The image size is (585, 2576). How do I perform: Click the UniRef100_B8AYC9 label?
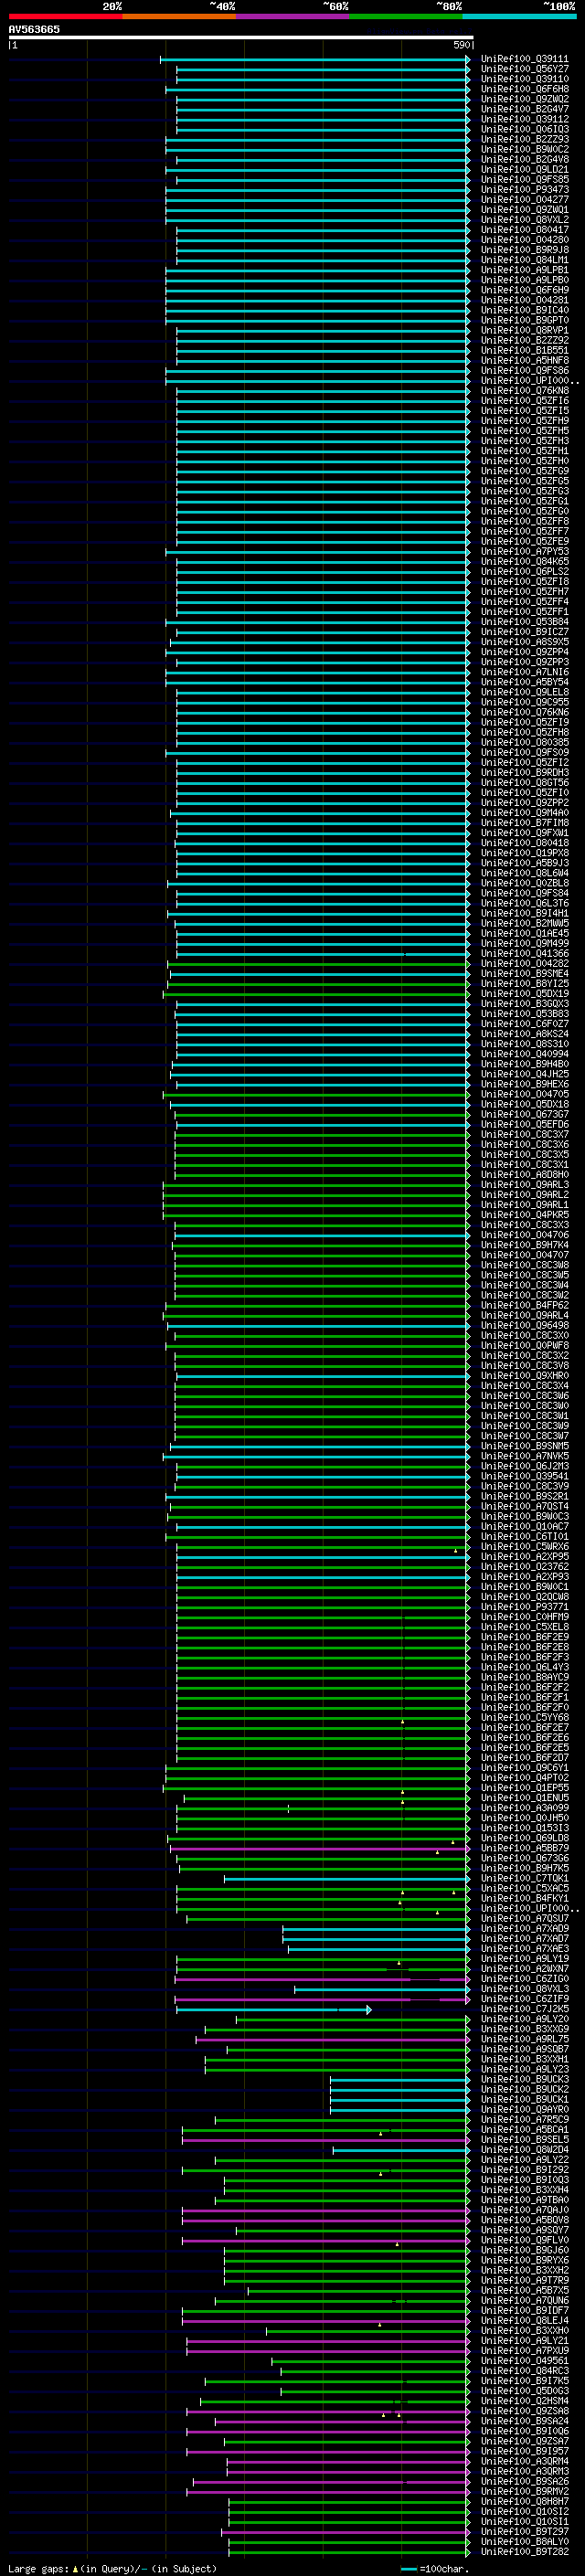(x=524, y=1677)
